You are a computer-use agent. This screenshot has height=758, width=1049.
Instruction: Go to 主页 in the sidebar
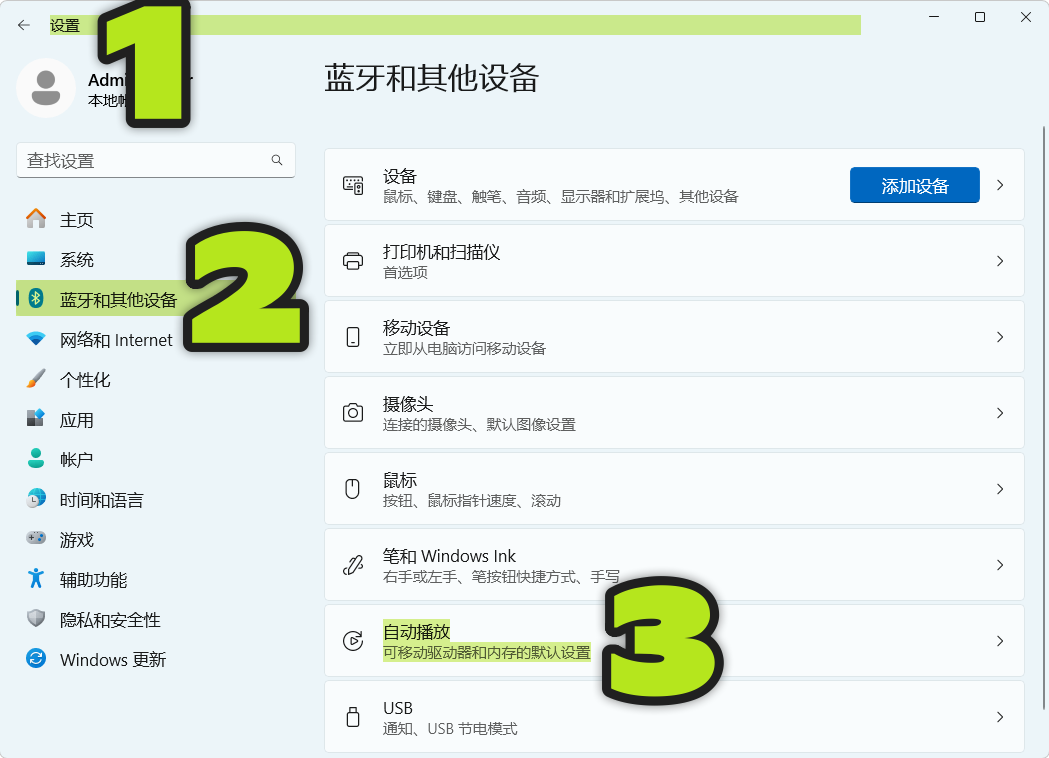(x=155, y=219)
